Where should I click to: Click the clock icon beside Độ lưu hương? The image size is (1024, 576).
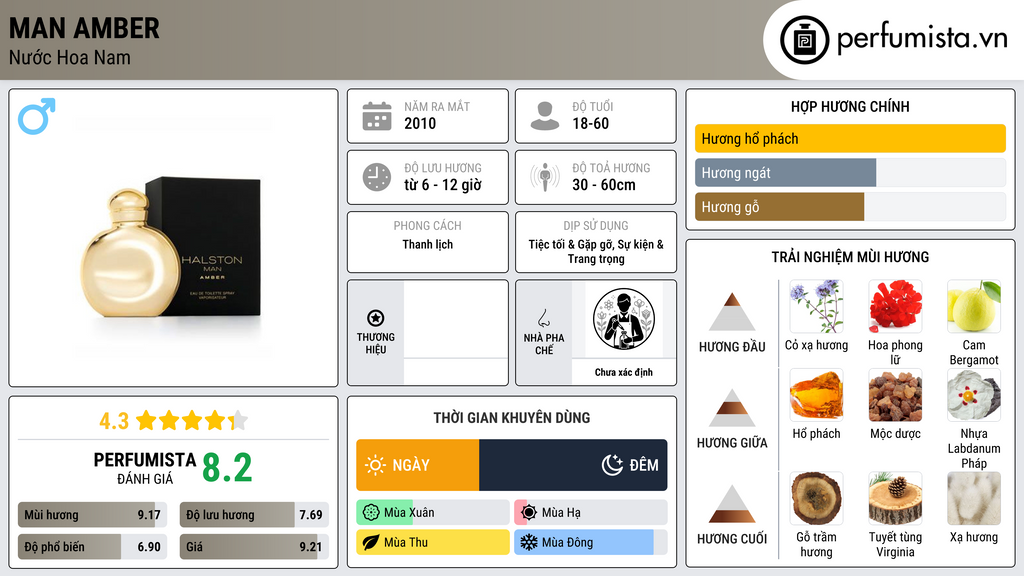377,177
